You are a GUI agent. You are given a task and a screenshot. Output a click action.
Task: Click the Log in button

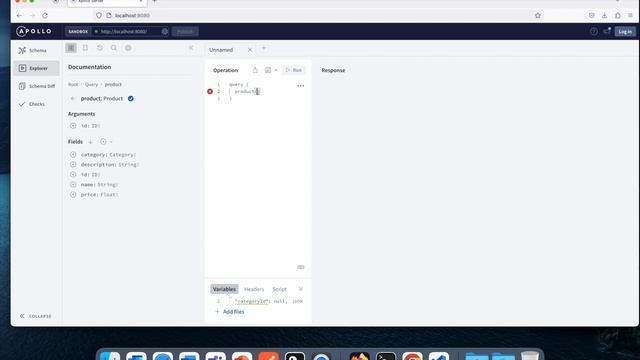(625, 31)
